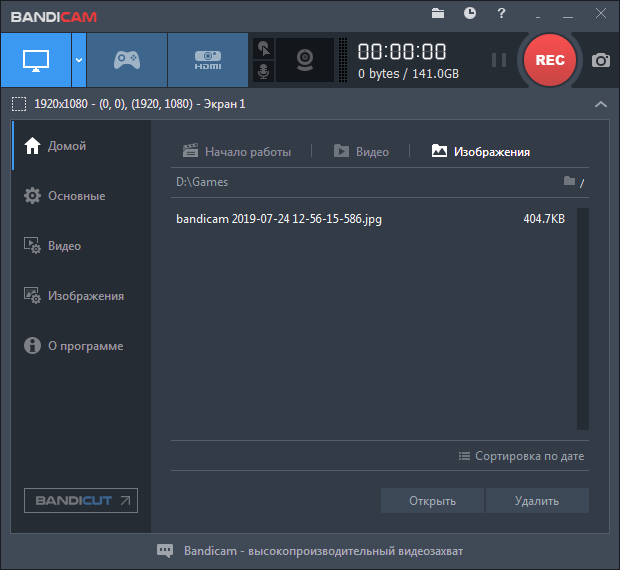Select bandicam 2019-07-24 jpg file

(x=278, y=219)
